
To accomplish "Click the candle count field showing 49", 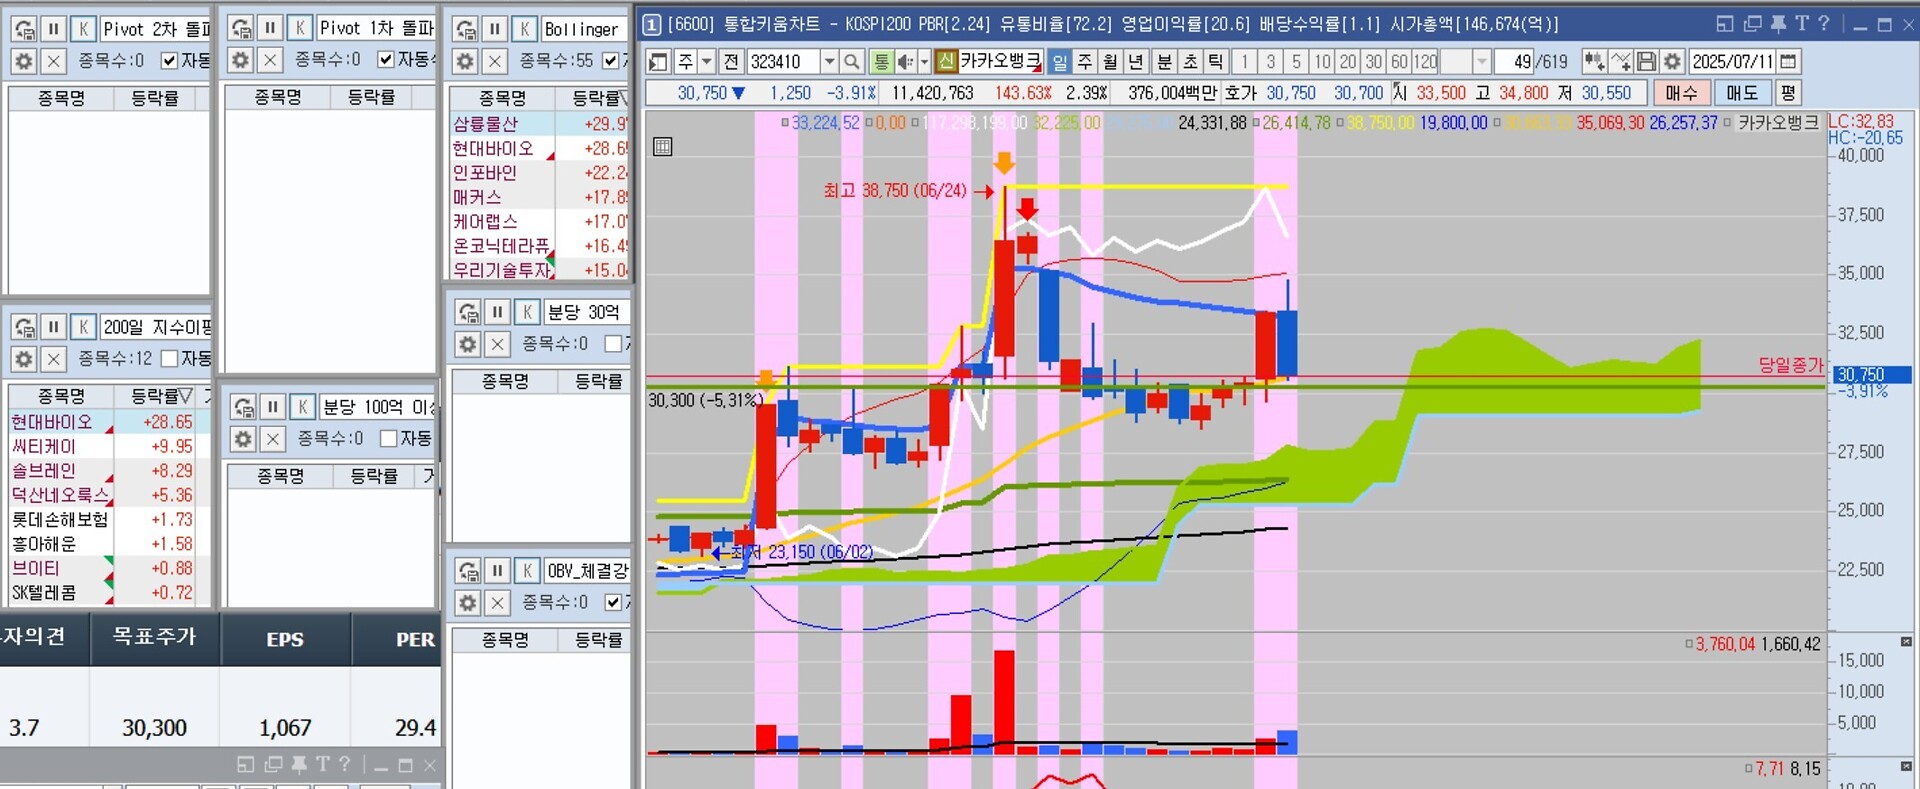I will tap(1515, 62).
